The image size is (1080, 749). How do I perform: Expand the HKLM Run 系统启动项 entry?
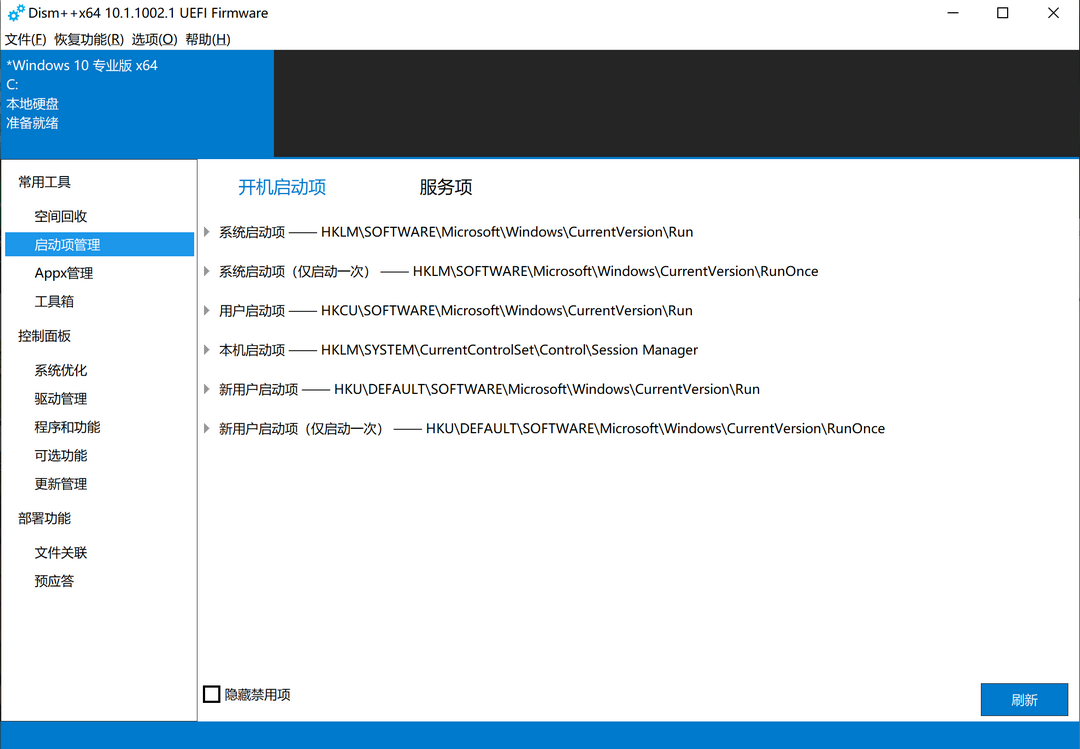pyautogui.click(x=207, y=231)
